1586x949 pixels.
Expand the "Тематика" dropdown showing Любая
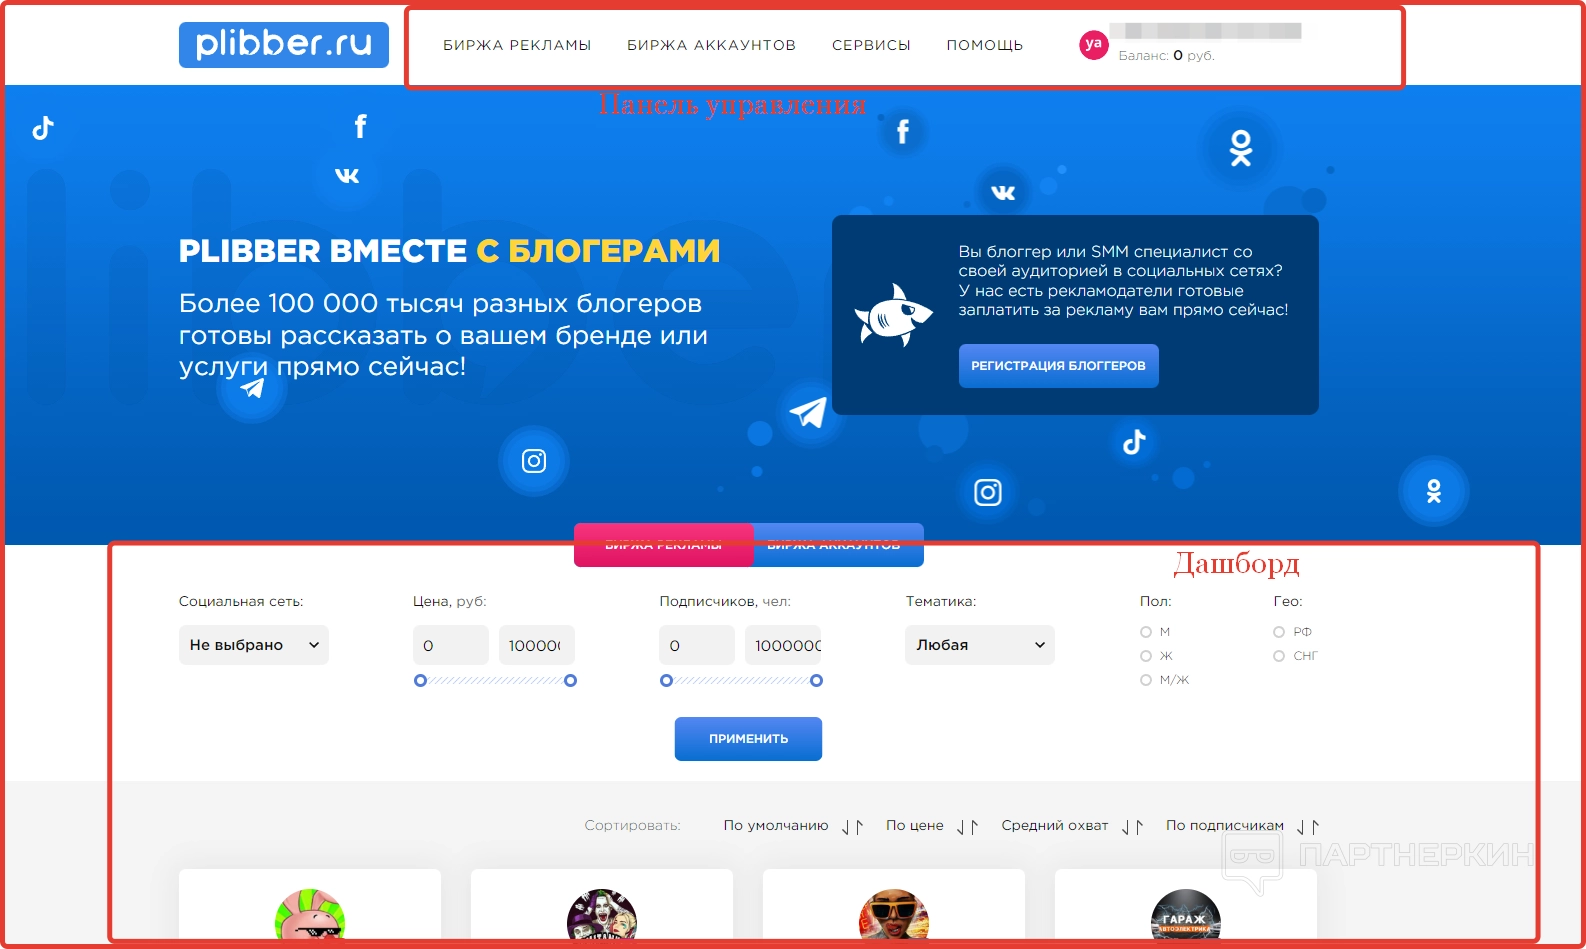(x=980, y=645)
